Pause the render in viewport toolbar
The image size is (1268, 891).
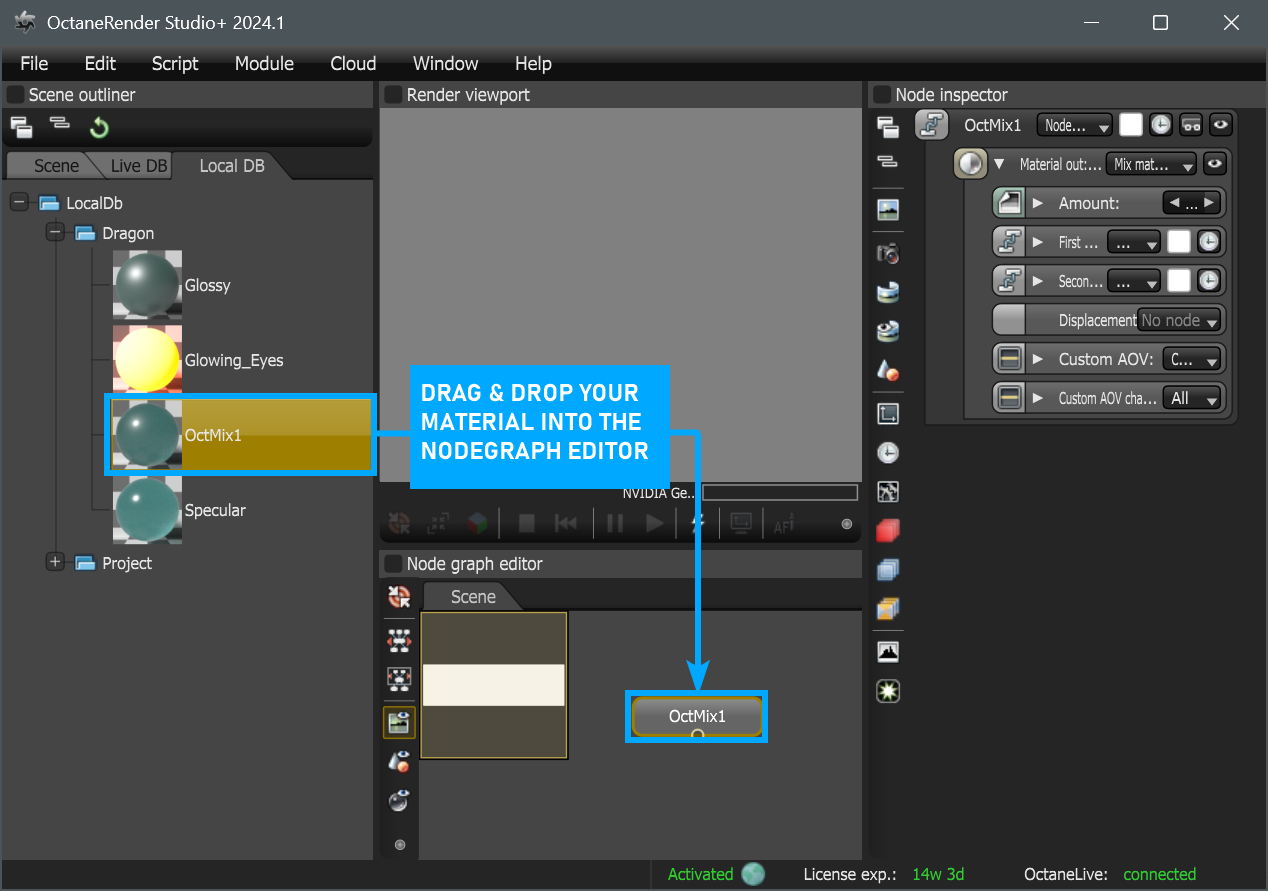[615, 522]
